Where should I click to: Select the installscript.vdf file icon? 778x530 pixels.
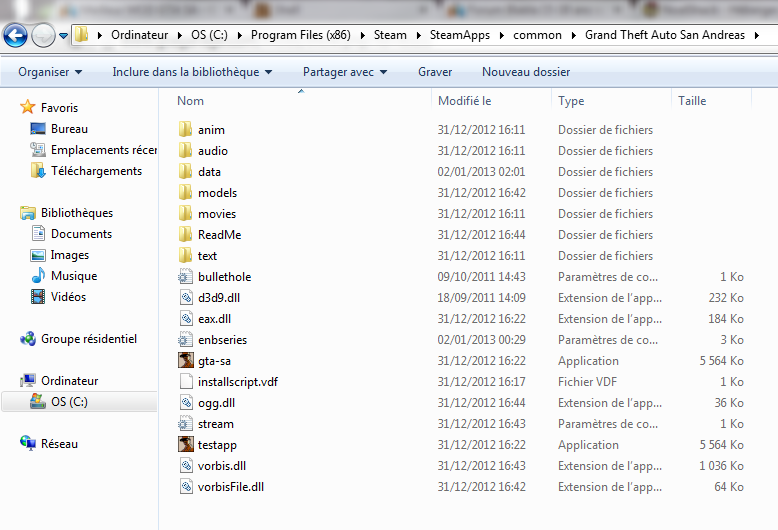click(186, 381)
